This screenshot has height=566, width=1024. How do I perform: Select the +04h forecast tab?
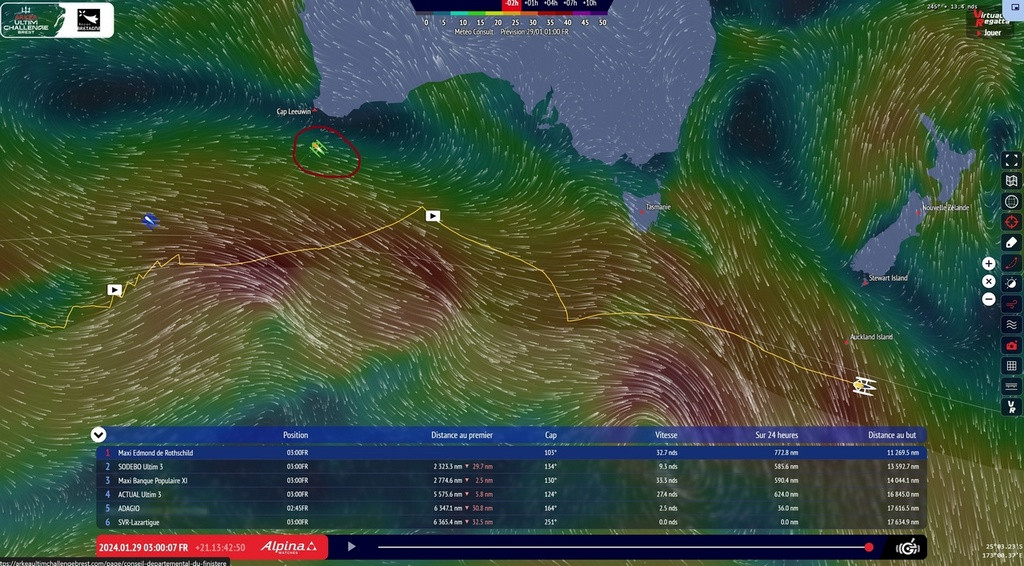551,4
